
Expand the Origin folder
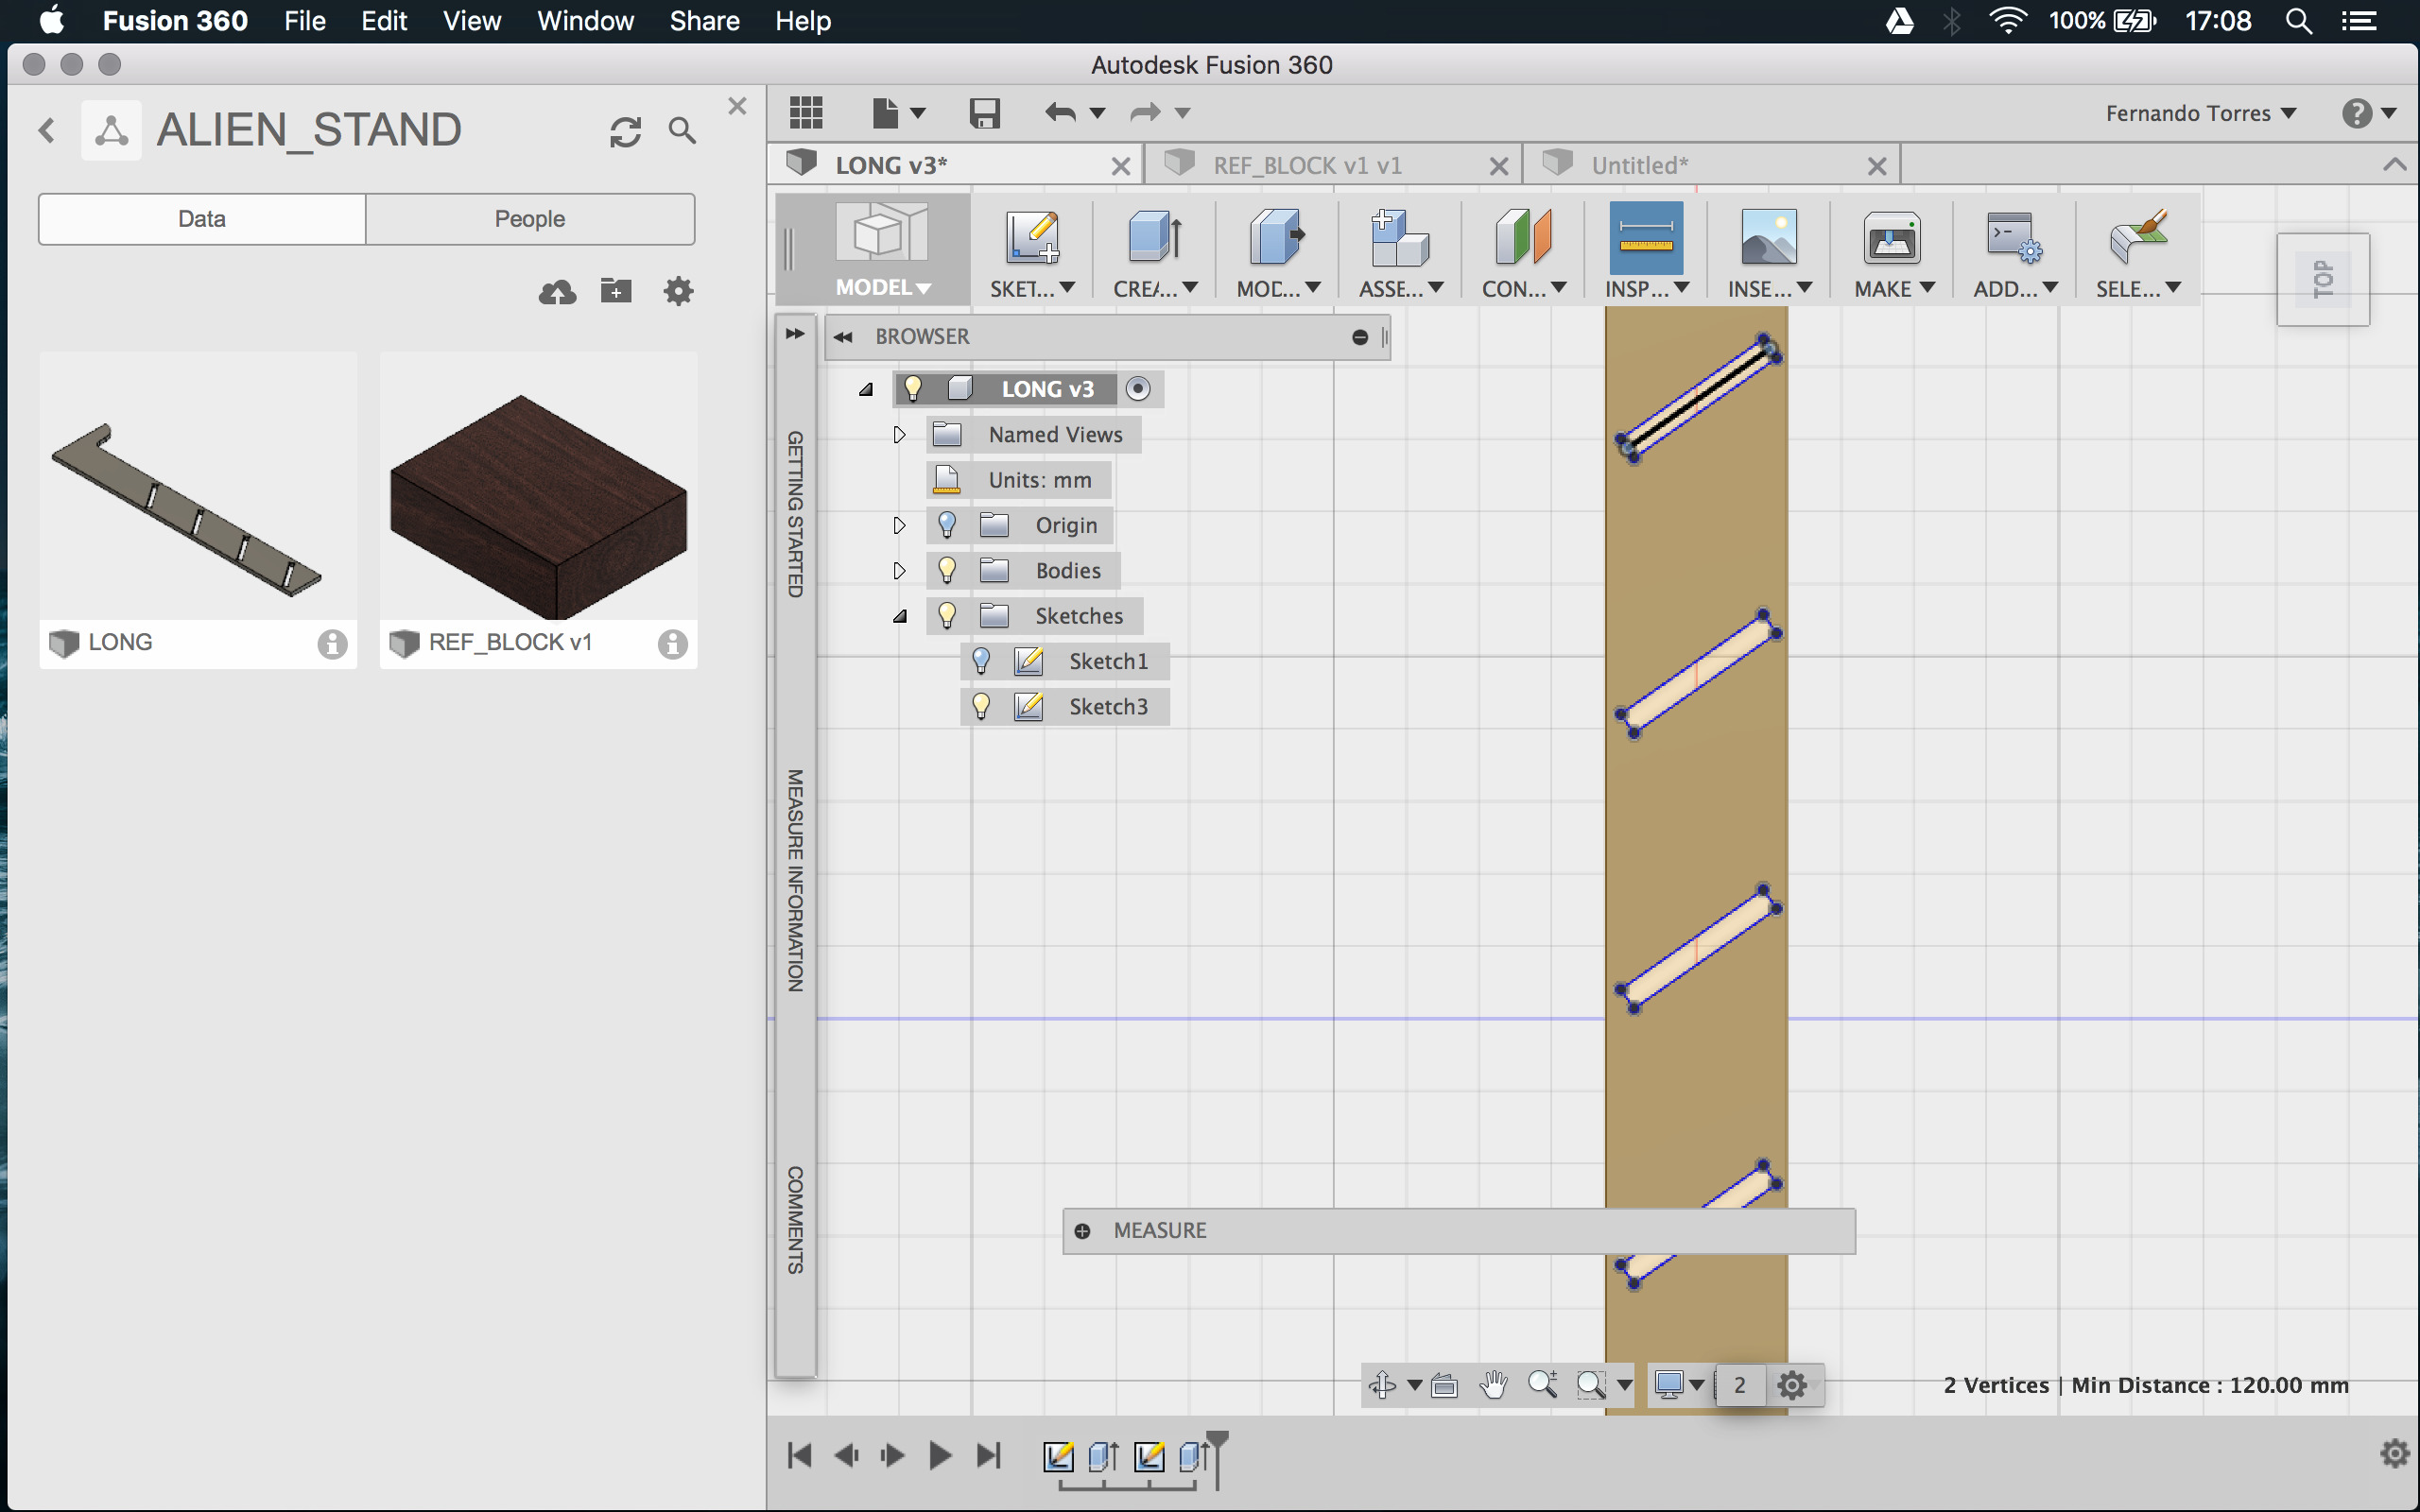[x=899, y=525]
